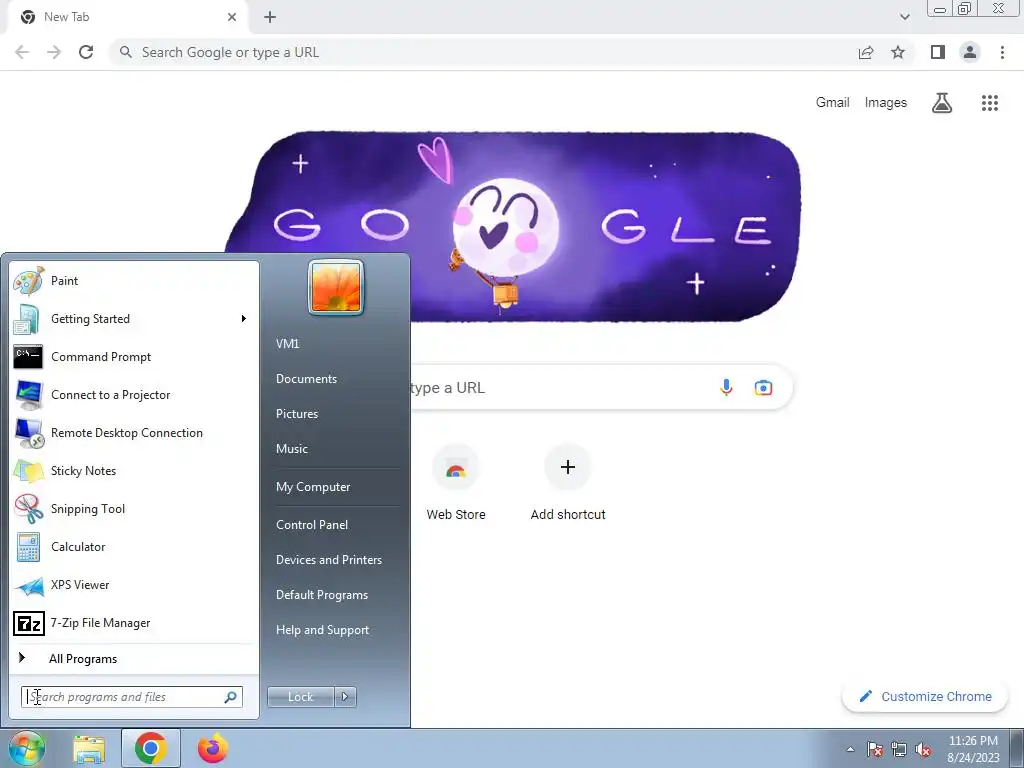
Task: Open Pictures from Start menu
Action: tap(296, 414)
